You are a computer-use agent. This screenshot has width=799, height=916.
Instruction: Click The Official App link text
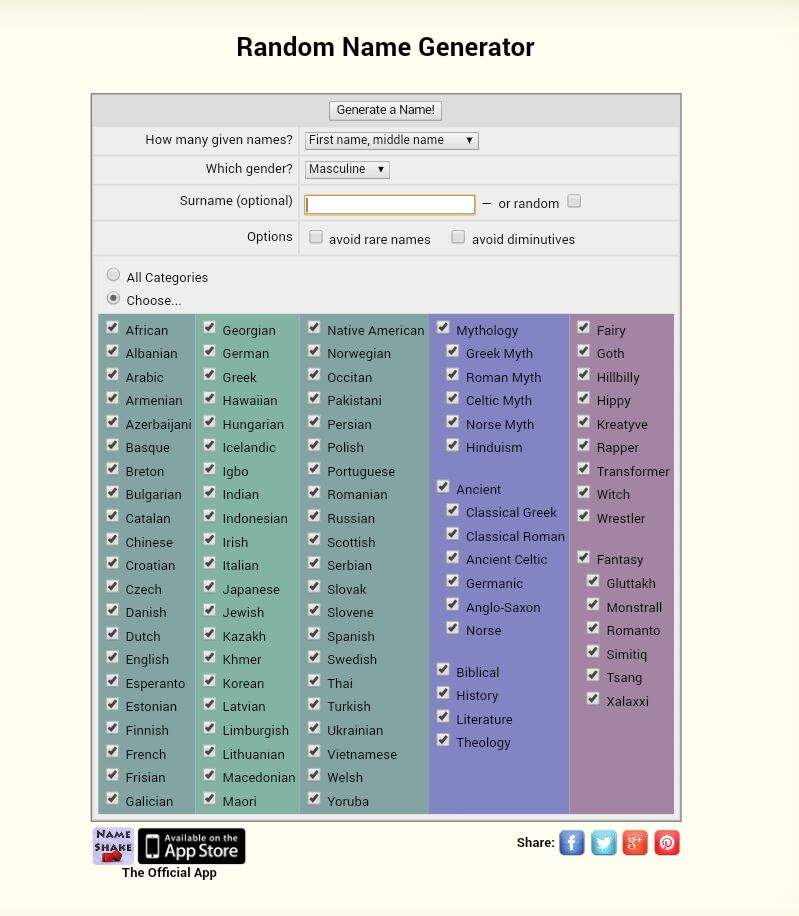tap(169, 873)
